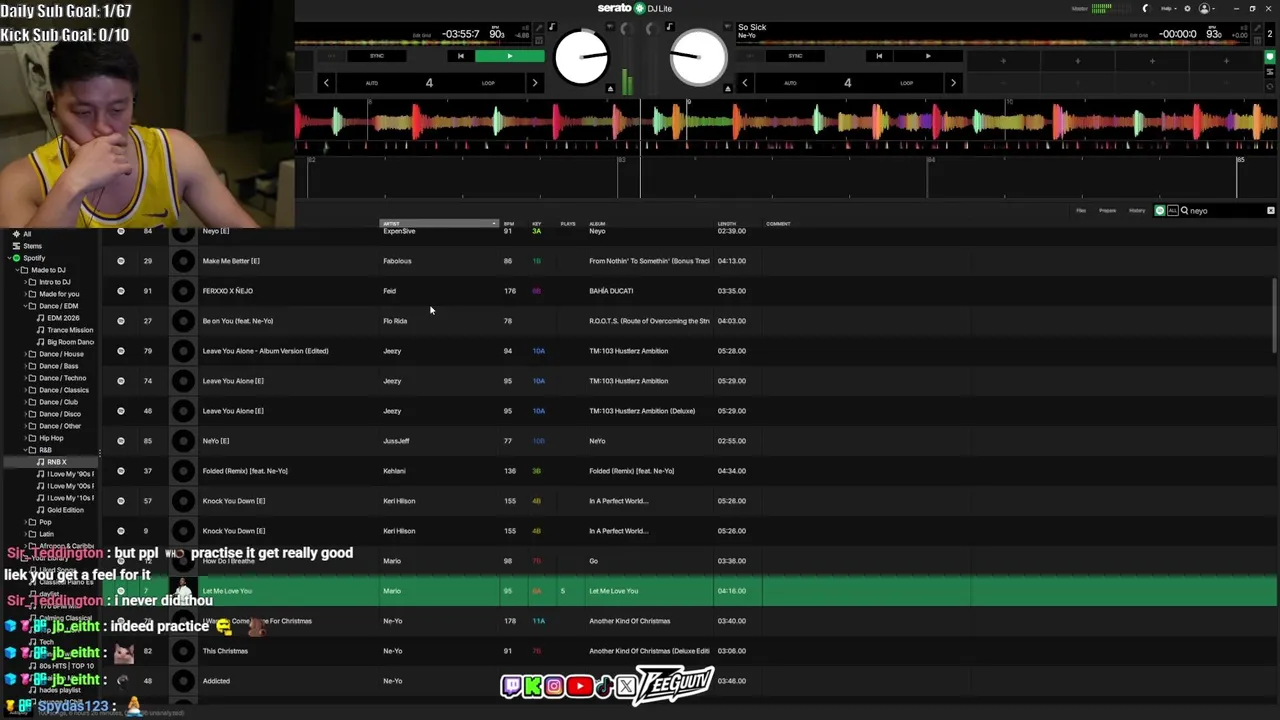Screen dimensions: 1280x720
Task: Select the RNB X playlist
Action: click(56, 462)
